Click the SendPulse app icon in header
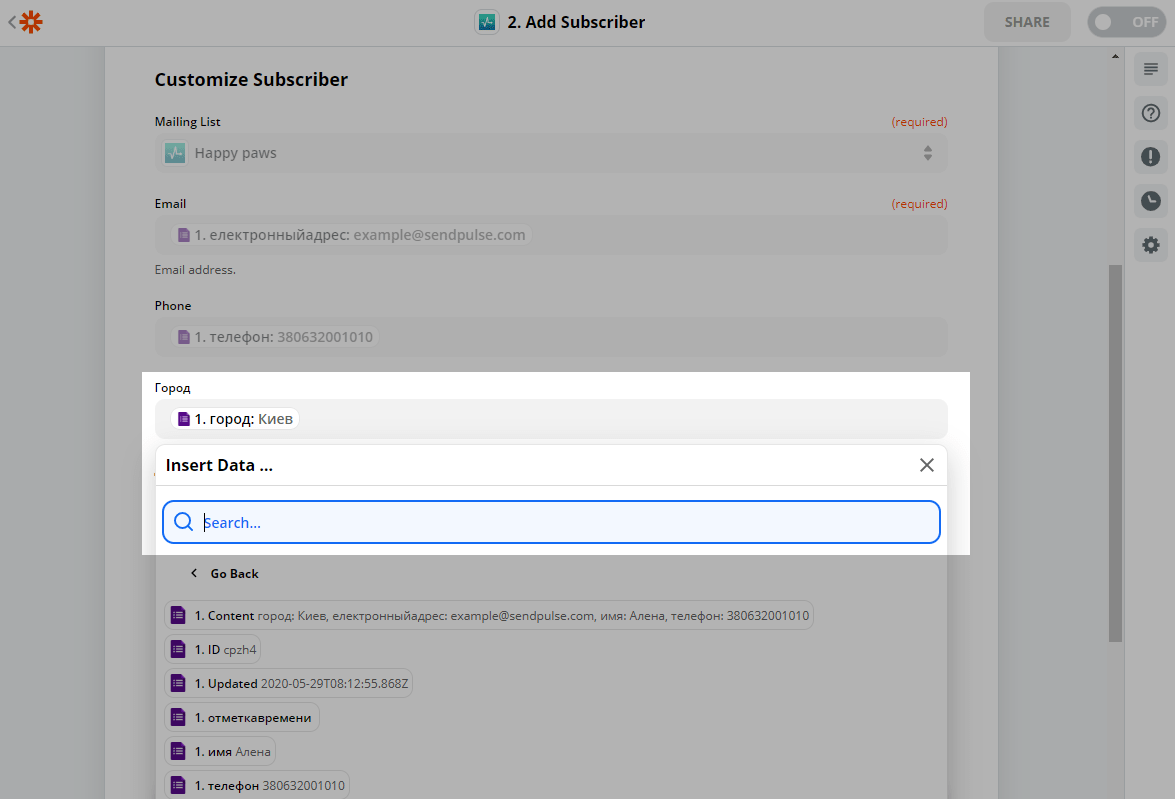Screen dimensions: 1175x799 coord(487,22)
